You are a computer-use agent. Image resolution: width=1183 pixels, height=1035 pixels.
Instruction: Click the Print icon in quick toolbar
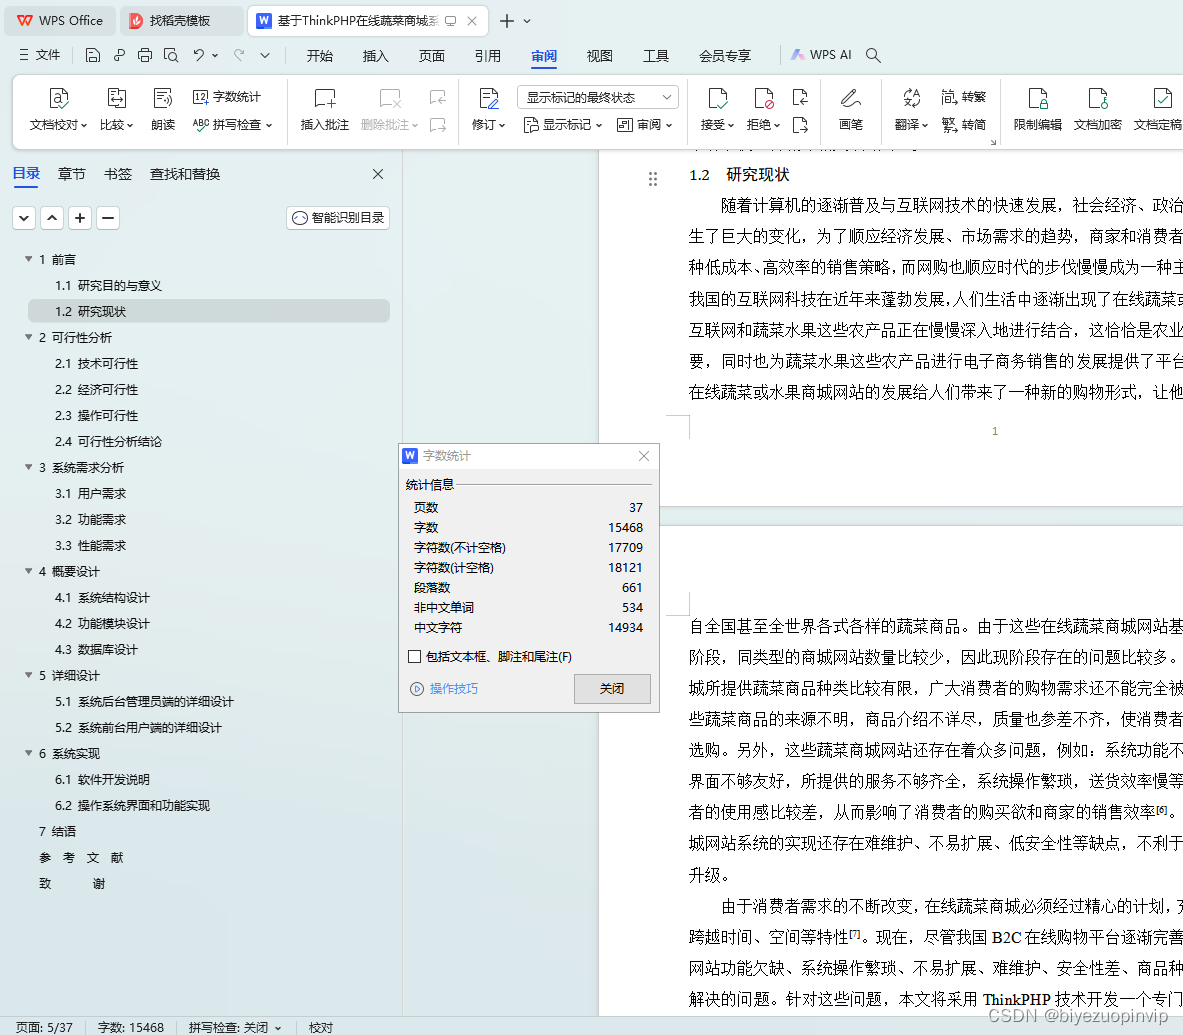[145, 55]
